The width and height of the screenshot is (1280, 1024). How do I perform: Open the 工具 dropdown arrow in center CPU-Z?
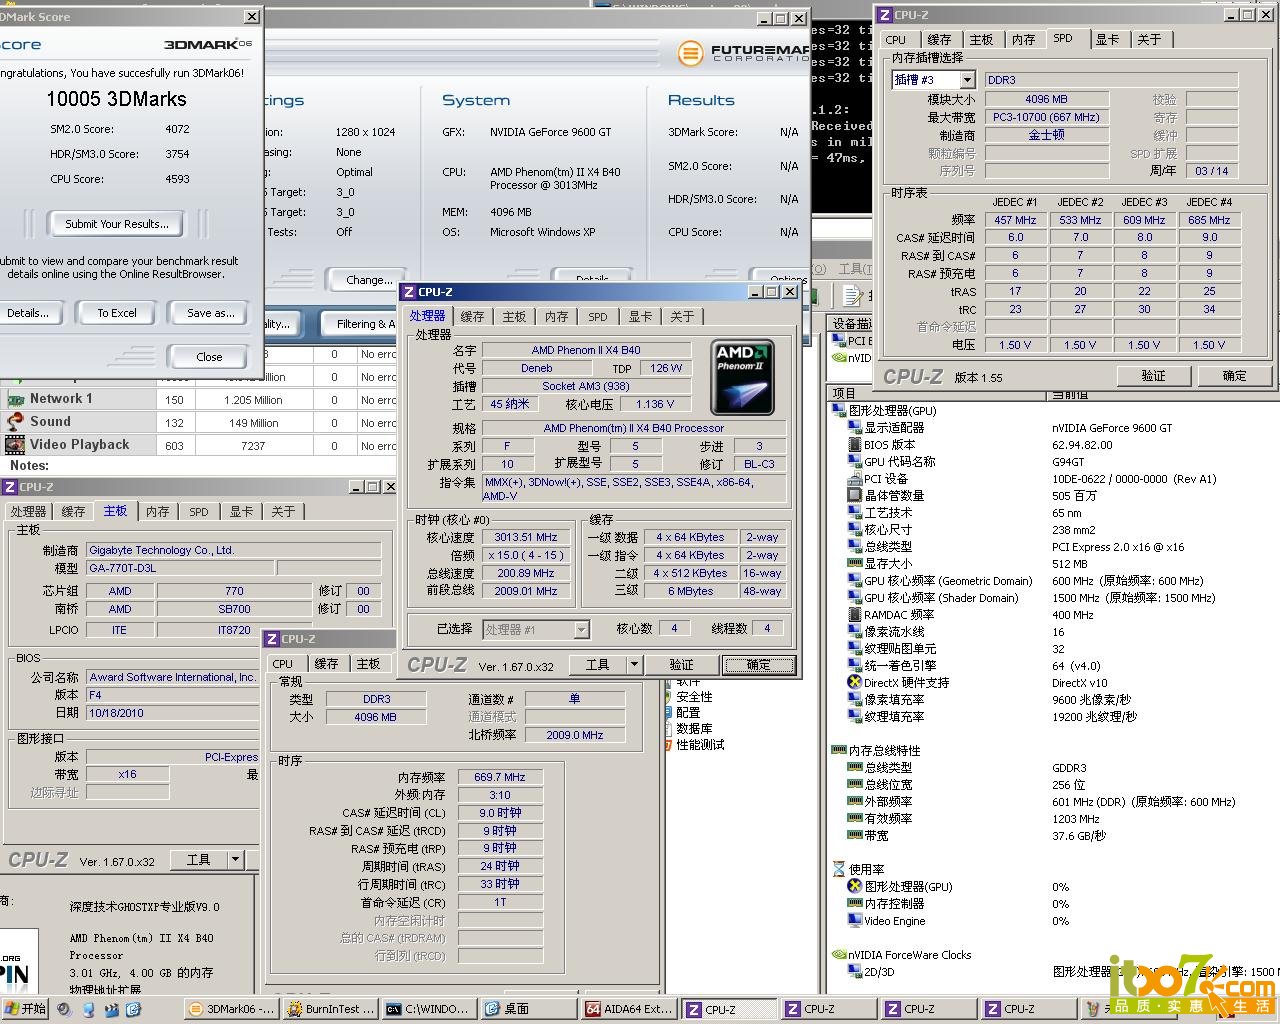(633, 664)
